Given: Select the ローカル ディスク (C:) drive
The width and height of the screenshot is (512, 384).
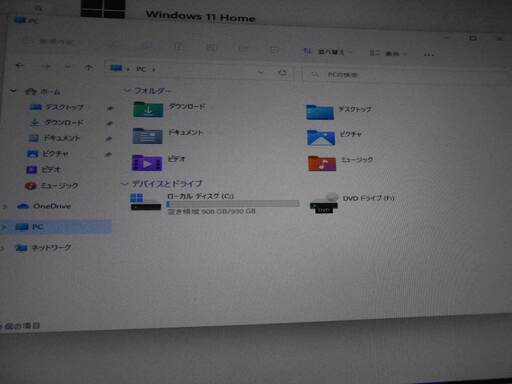Looking at the screenshot, I should click(215, 203).
